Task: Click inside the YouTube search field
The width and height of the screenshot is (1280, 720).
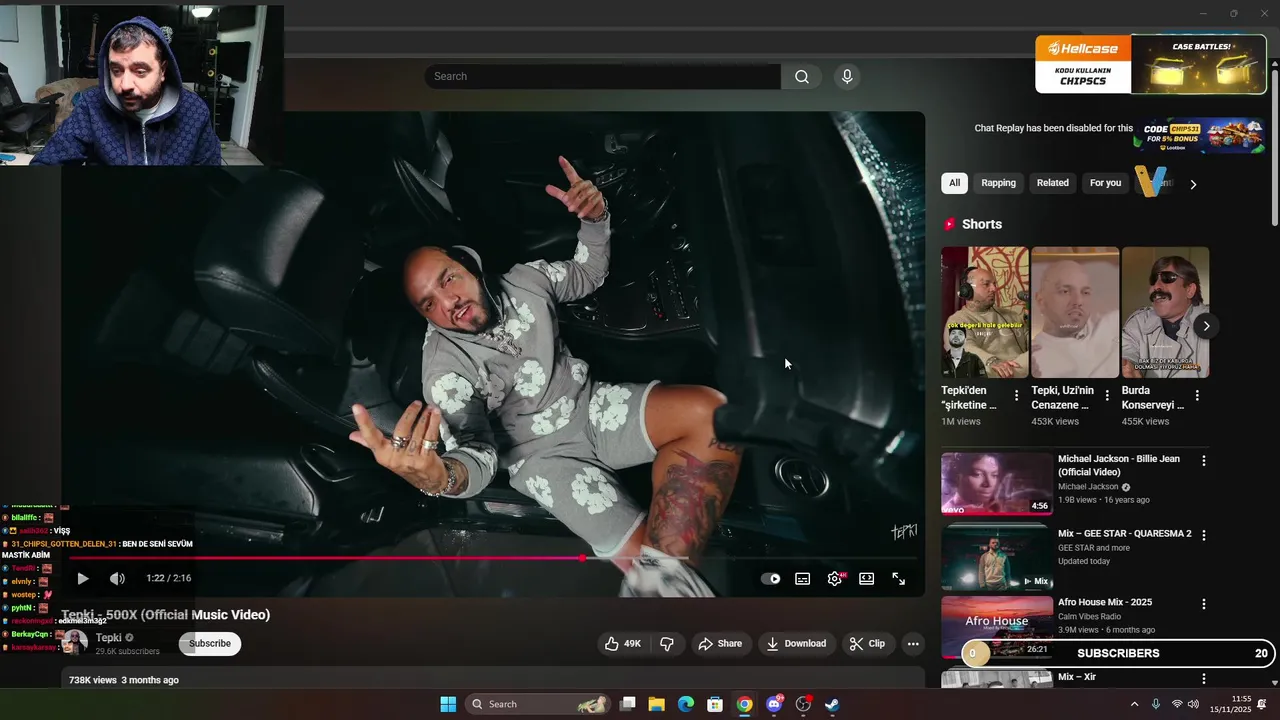Action: 603,77
